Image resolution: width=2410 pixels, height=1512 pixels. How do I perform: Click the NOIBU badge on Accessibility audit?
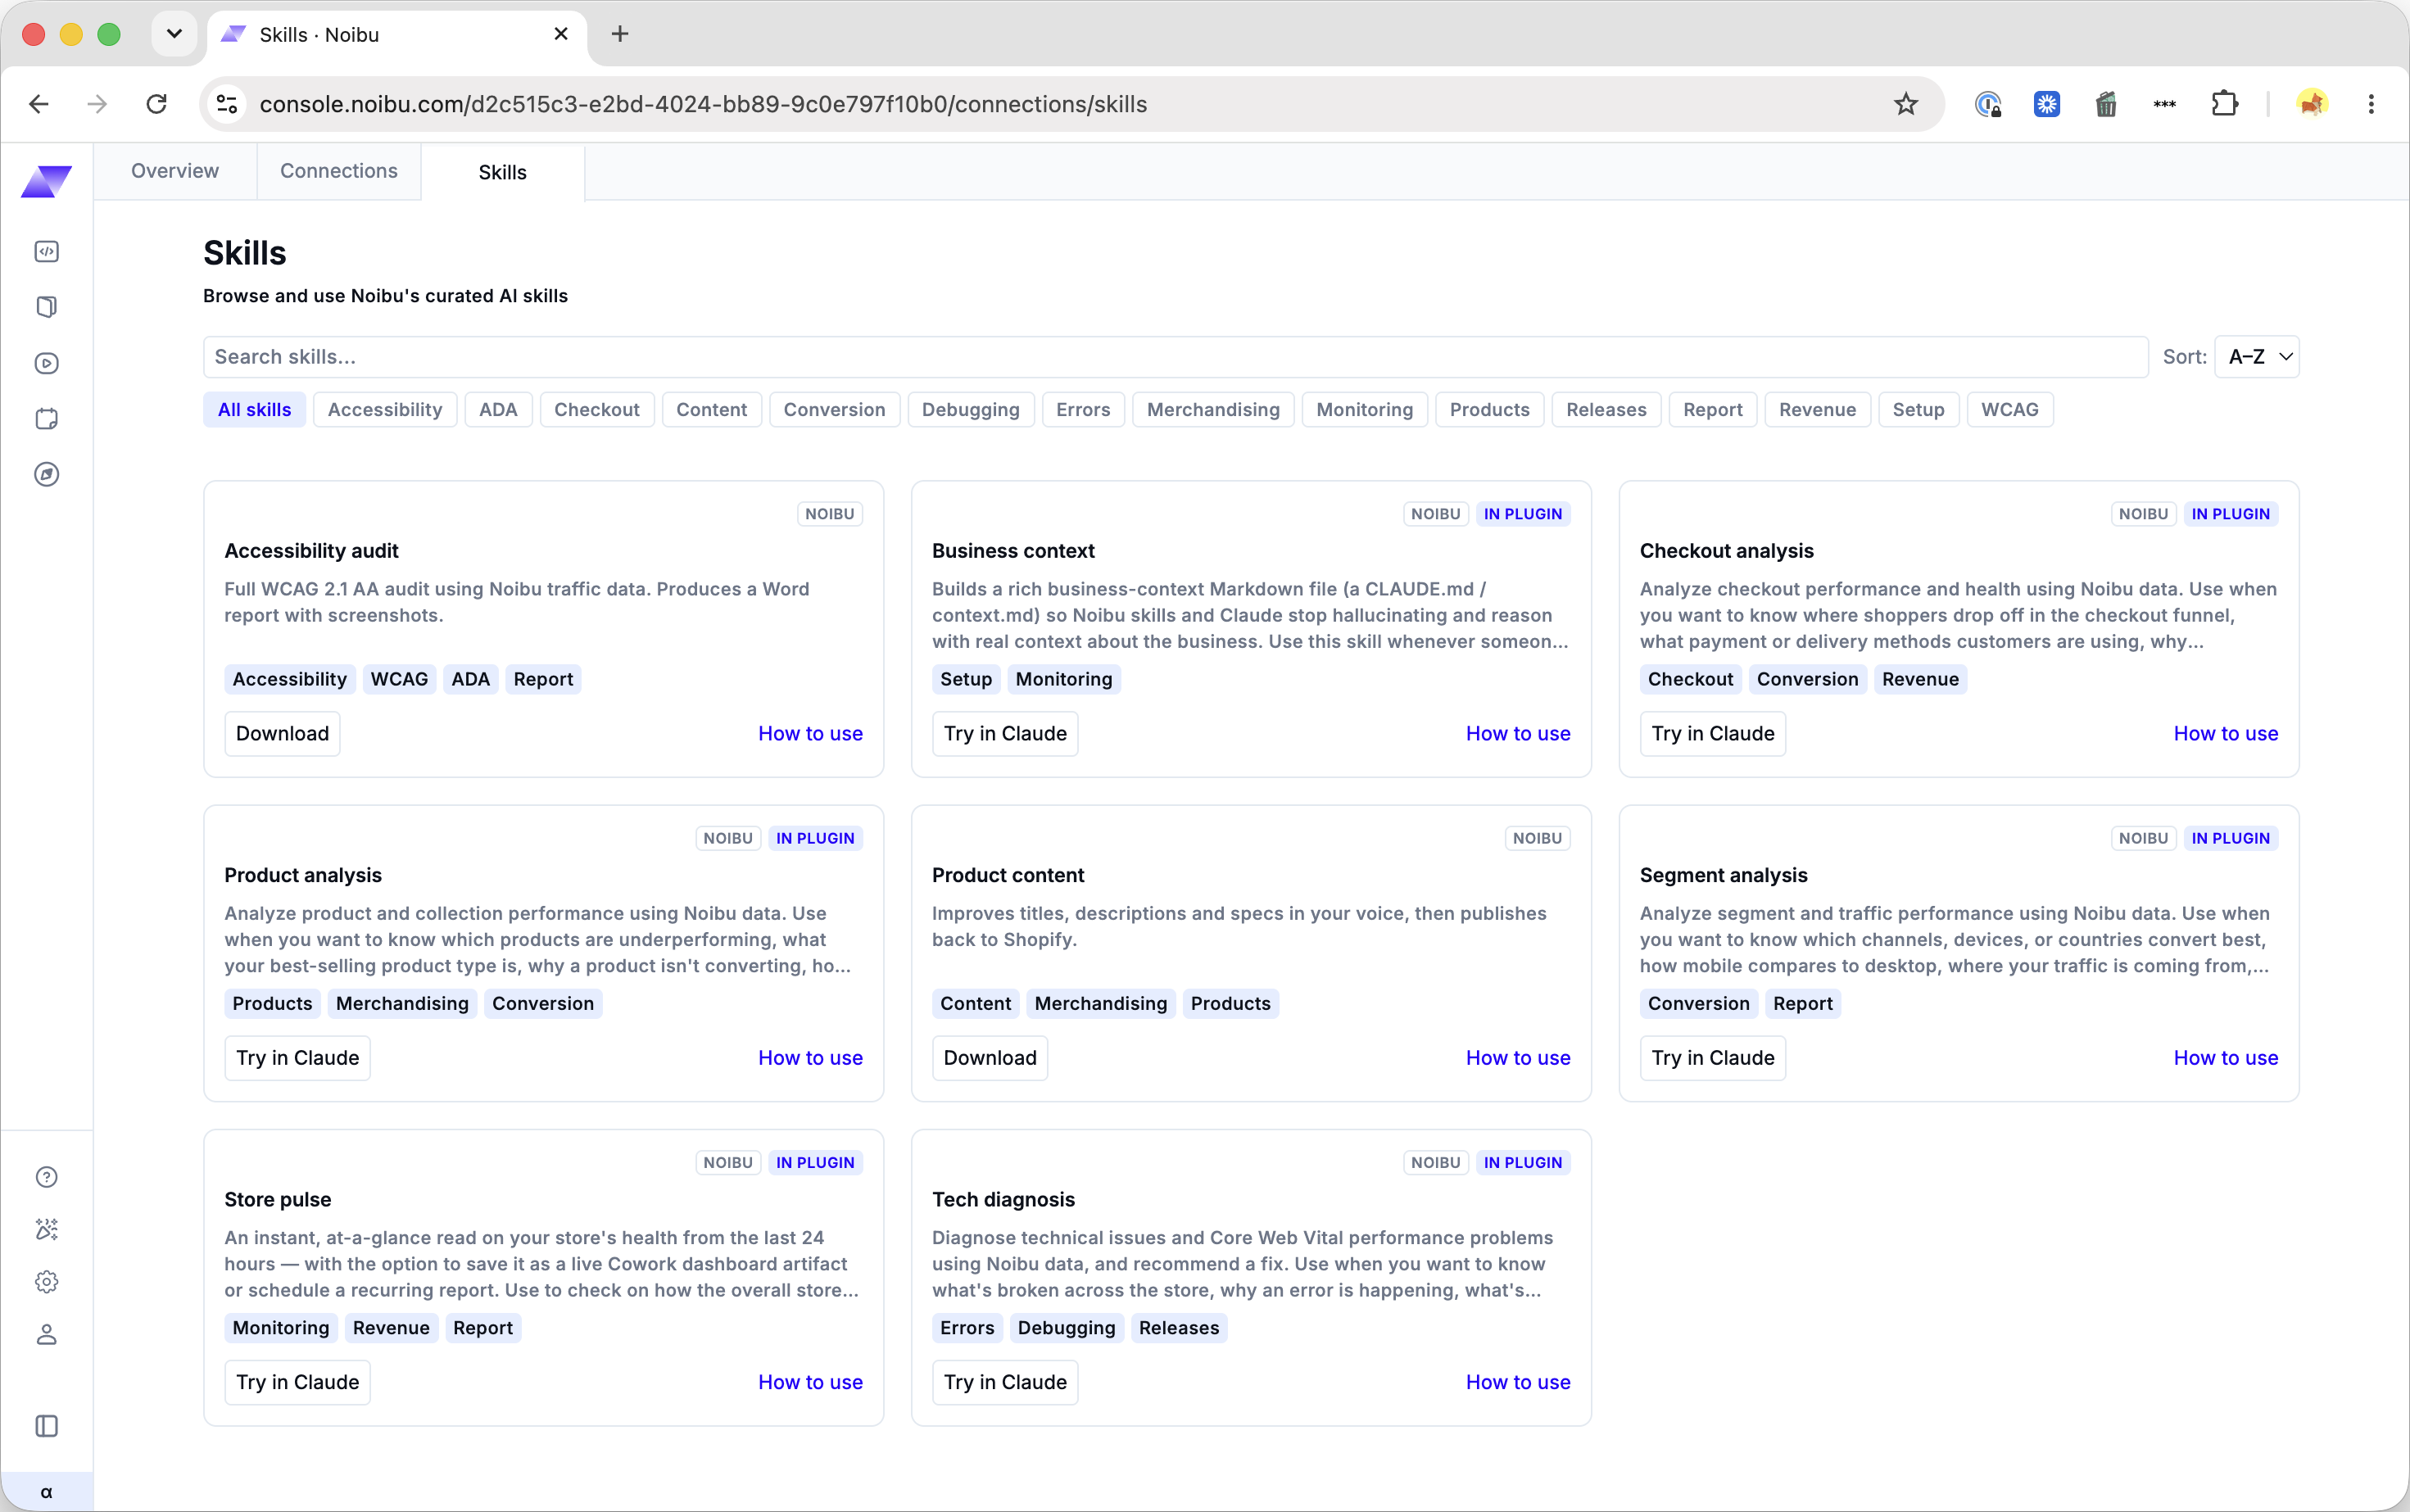(x=830, y=514)
